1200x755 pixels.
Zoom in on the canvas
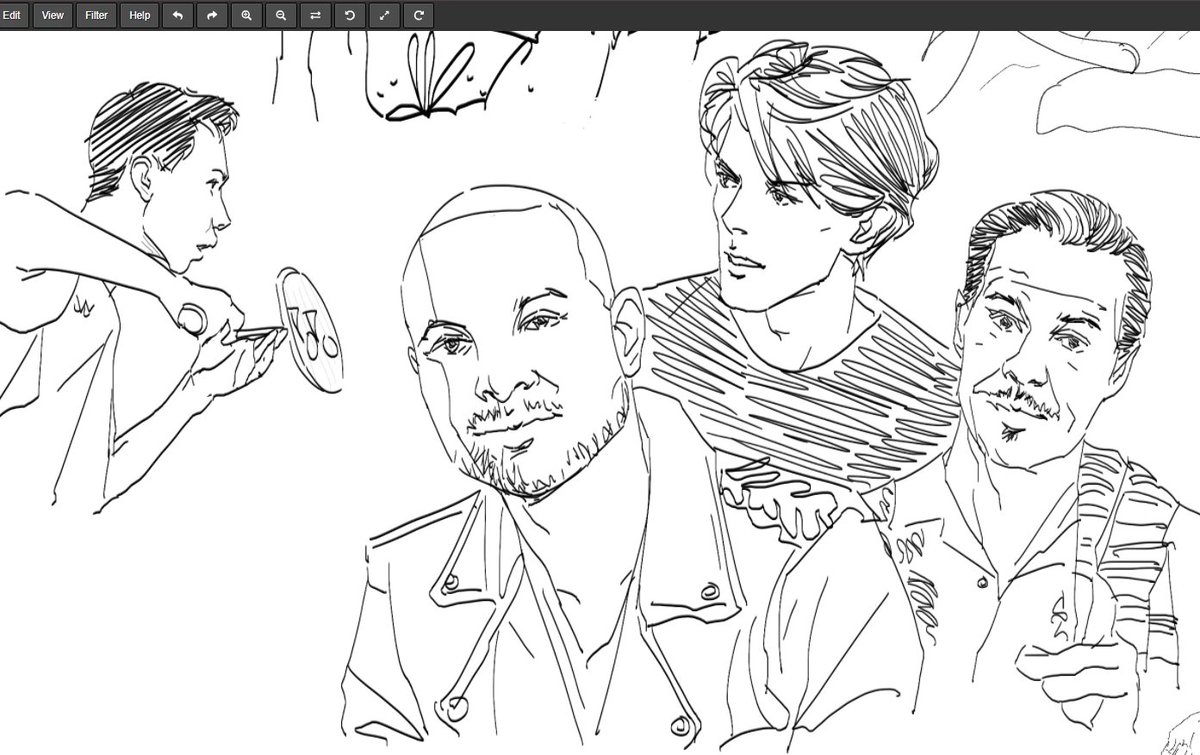click(x=246, y=15)
